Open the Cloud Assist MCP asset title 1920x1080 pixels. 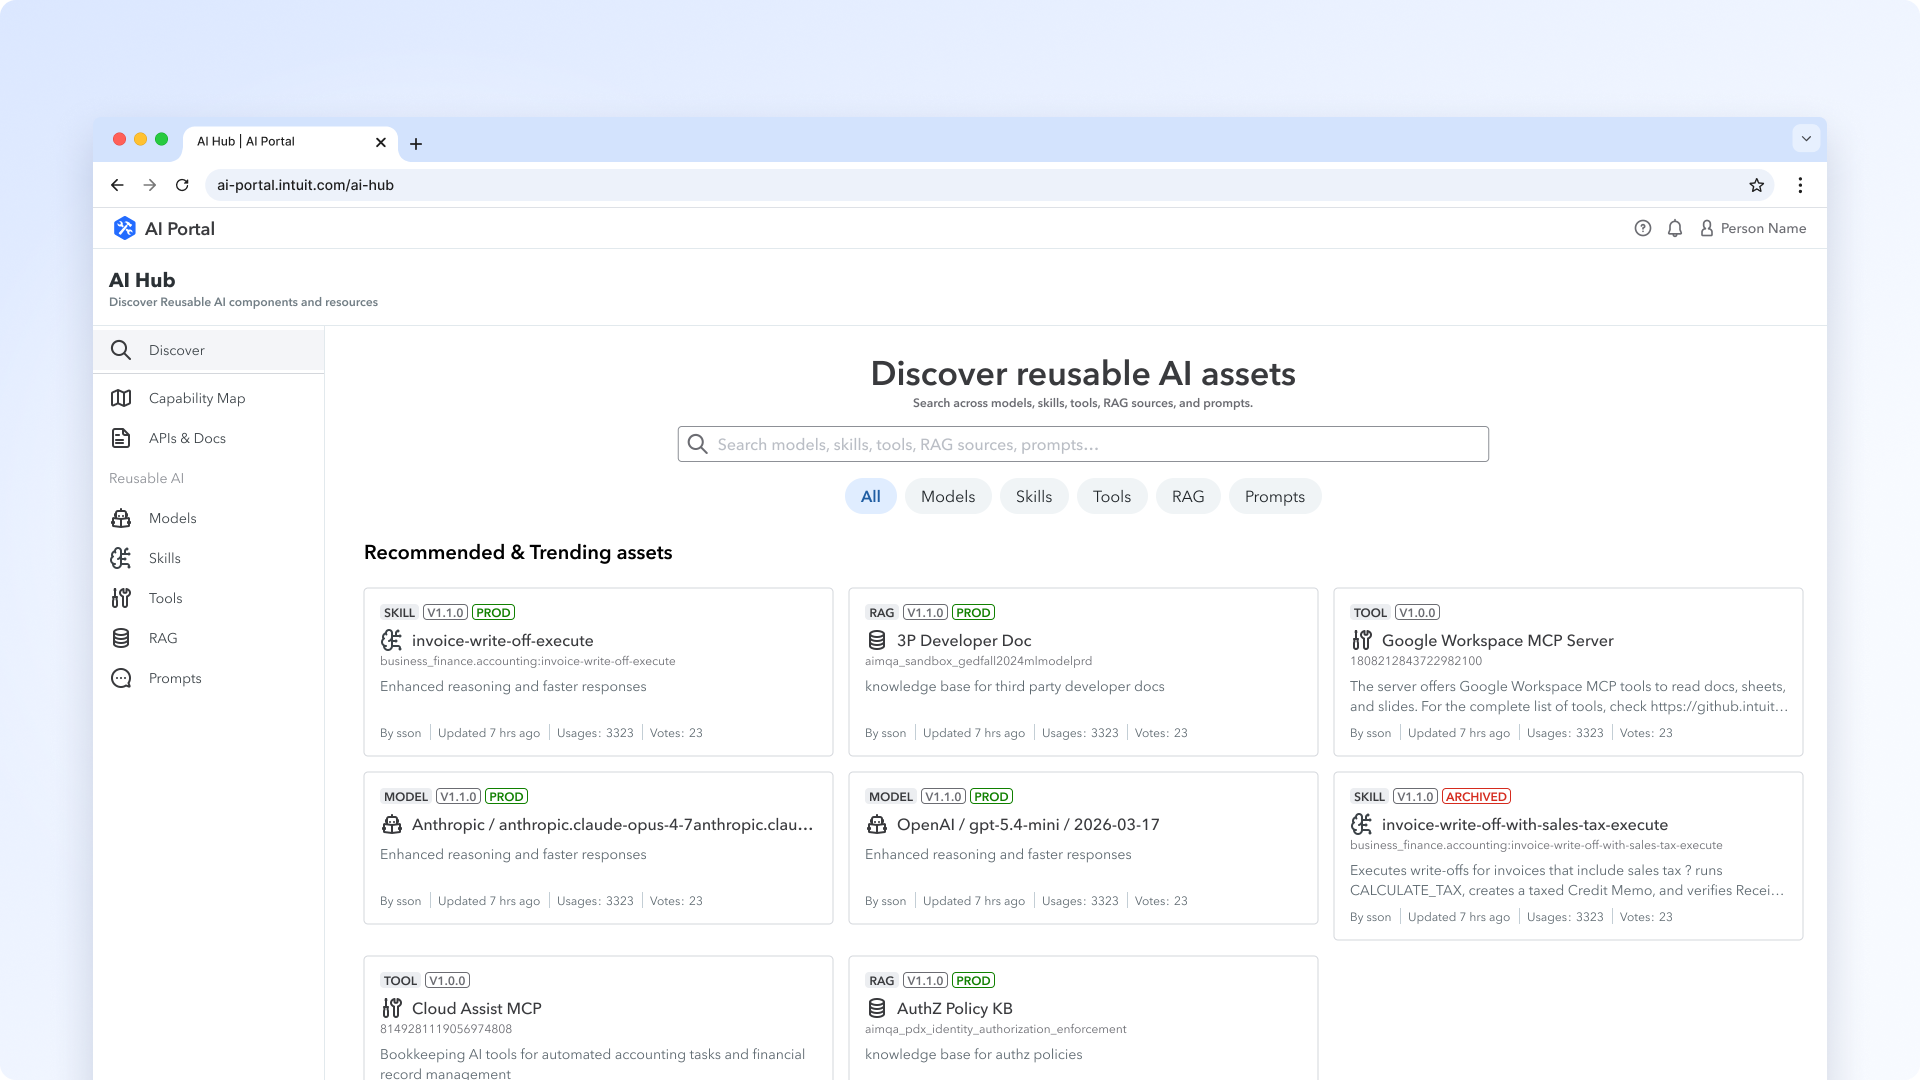pos(477,1008)
